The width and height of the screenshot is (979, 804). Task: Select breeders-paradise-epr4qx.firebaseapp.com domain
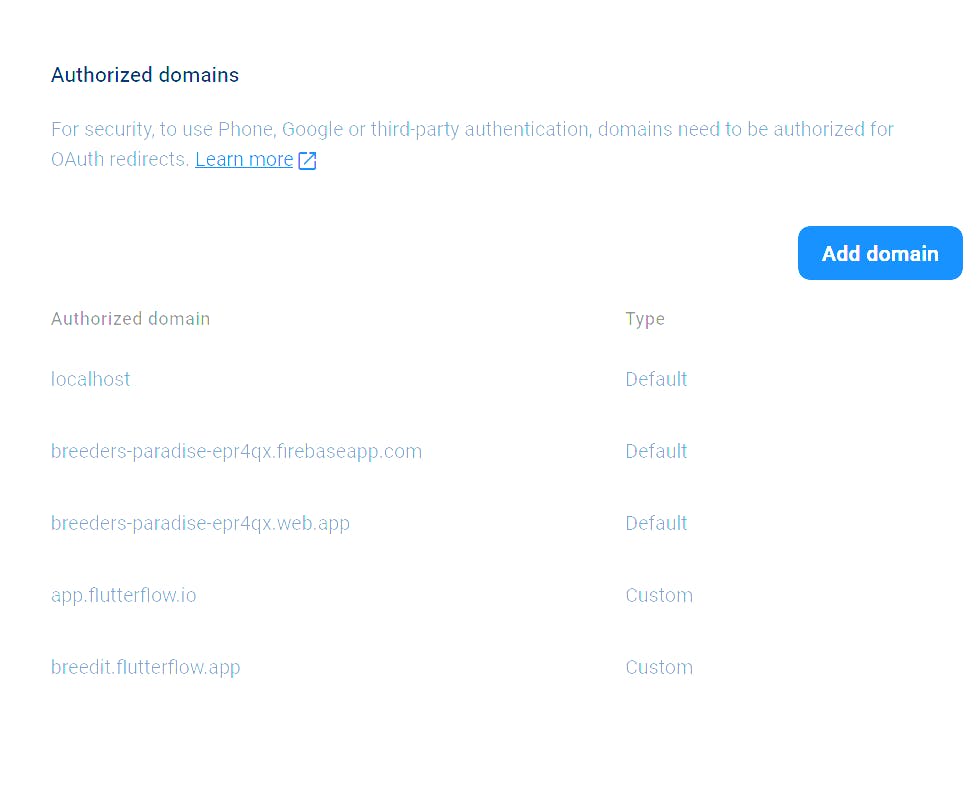[x=236, y=451]
